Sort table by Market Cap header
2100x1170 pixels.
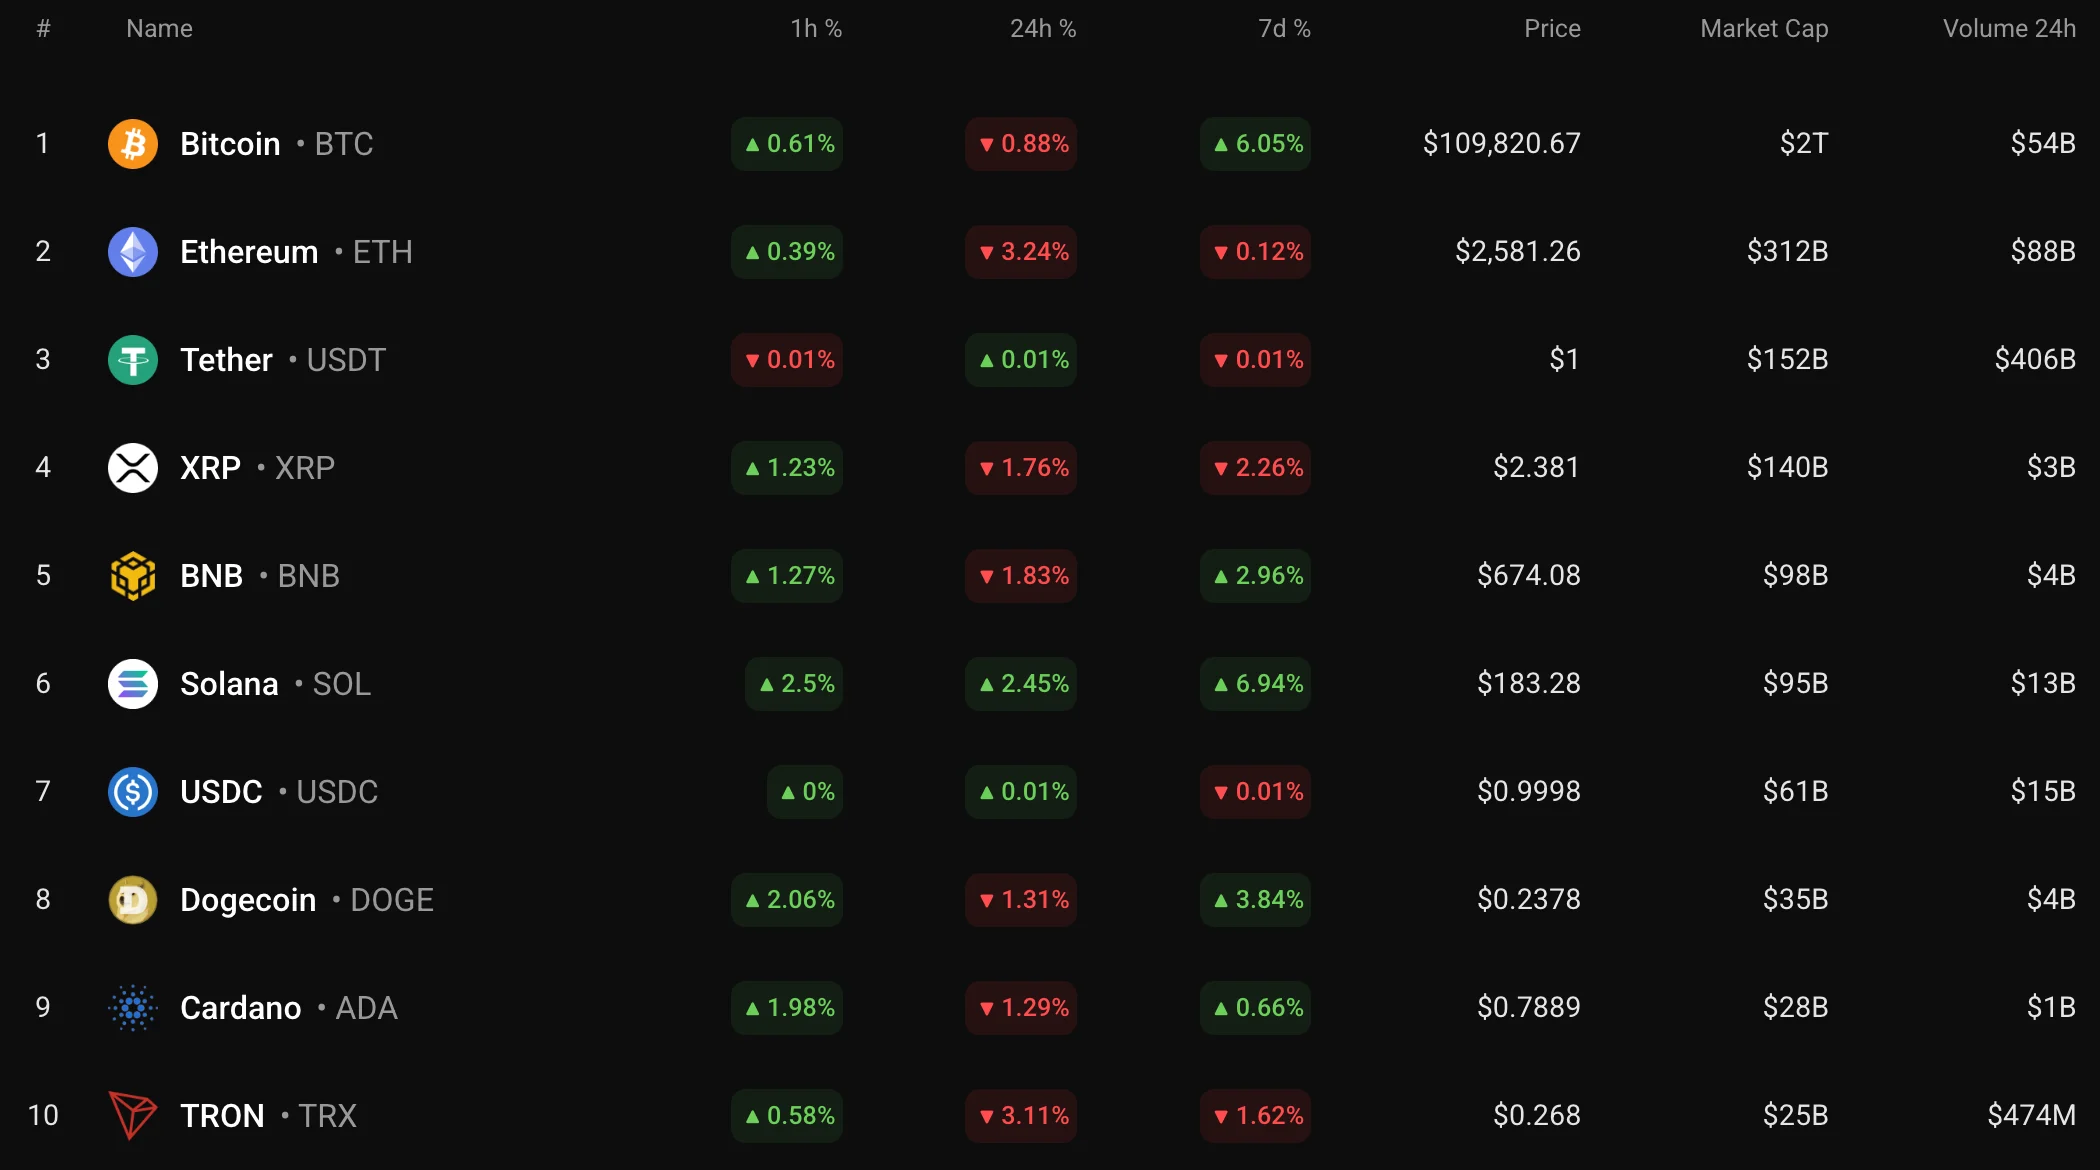click(1764, 29)
